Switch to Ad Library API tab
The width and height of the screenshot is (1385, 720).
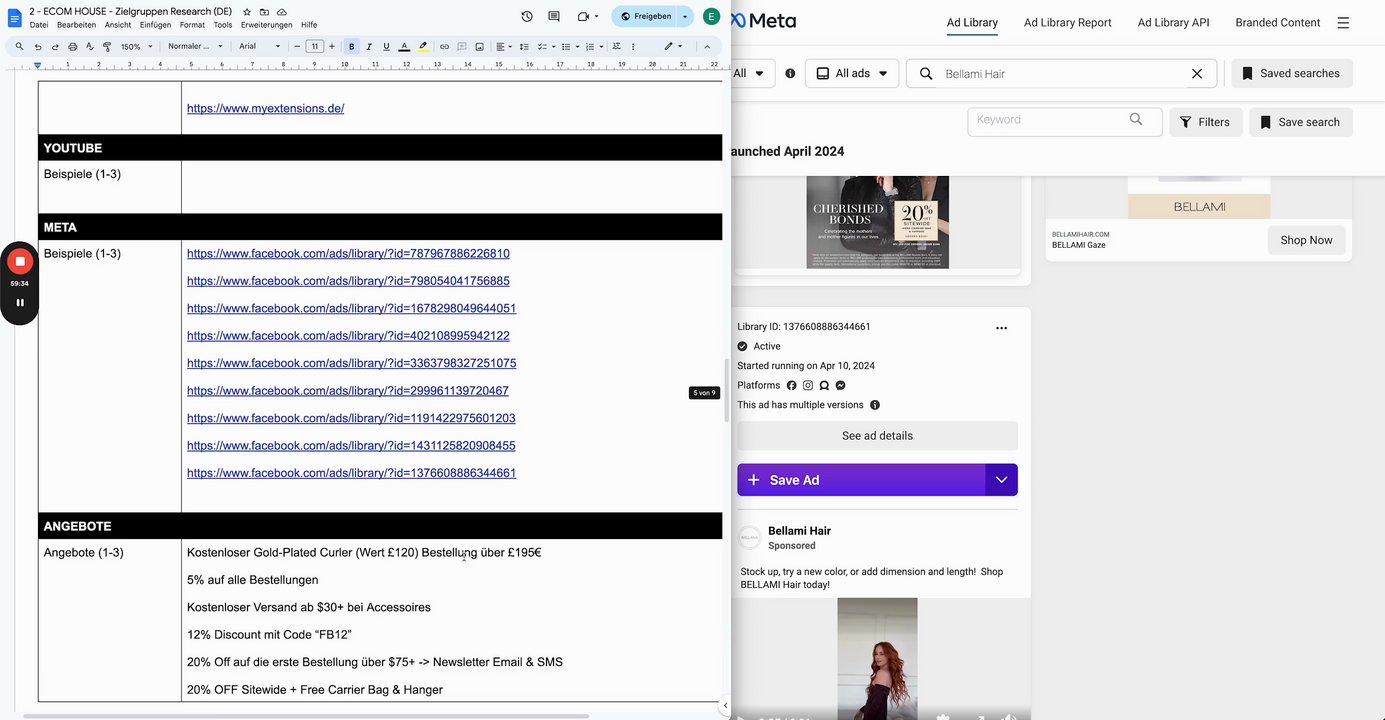tap(1173, 22)
